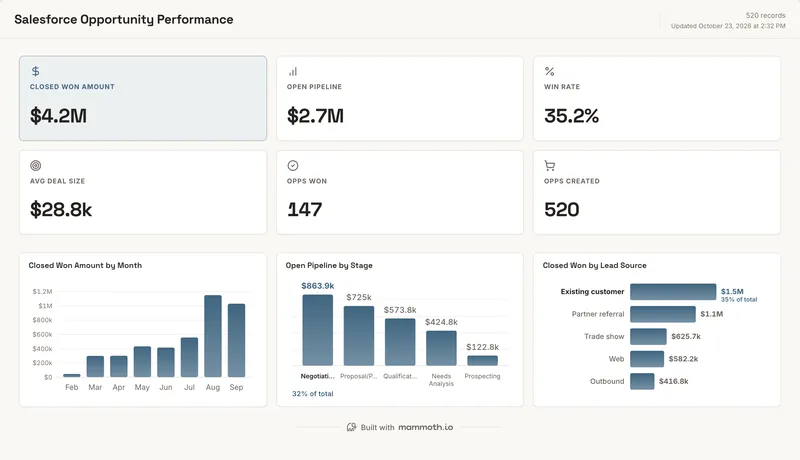The height and width of the screenshot is (460, 800).
Task: Click the Closed Won by Lead Source title
Action: pyautogui.click(x=594, y=266)
